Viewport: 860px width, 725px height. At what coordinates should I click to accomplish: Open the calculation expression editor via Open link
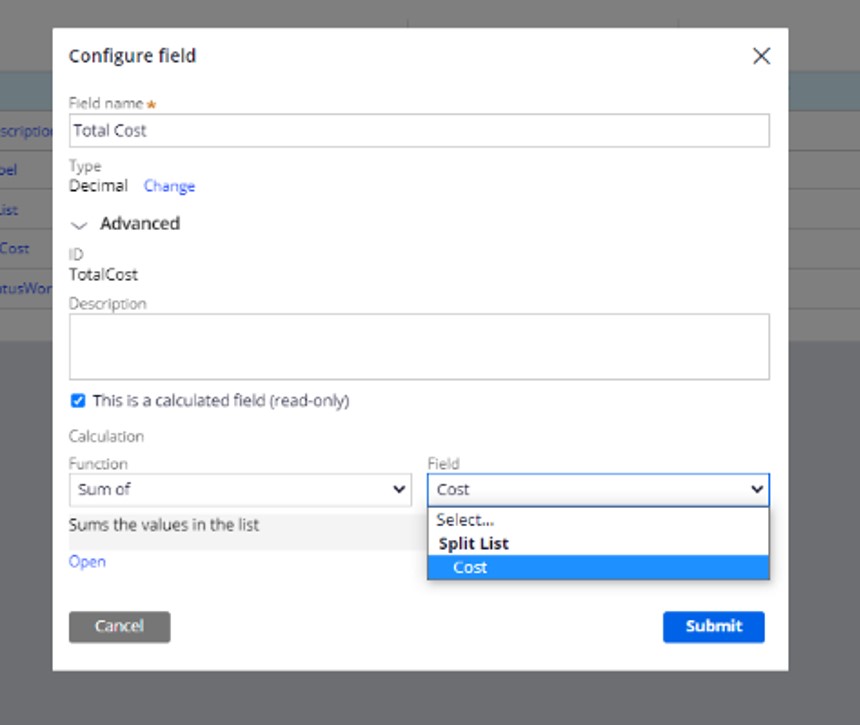[x=87, y=561]
